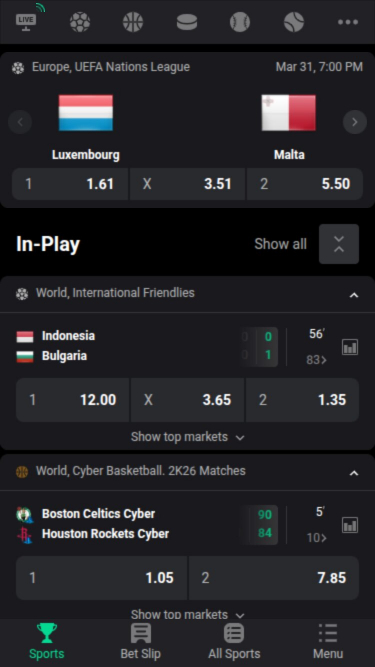The height and width of the screenshot is (667, 375).
Task: Open the Live TV icon in top bar
Action: pos(26,21)
